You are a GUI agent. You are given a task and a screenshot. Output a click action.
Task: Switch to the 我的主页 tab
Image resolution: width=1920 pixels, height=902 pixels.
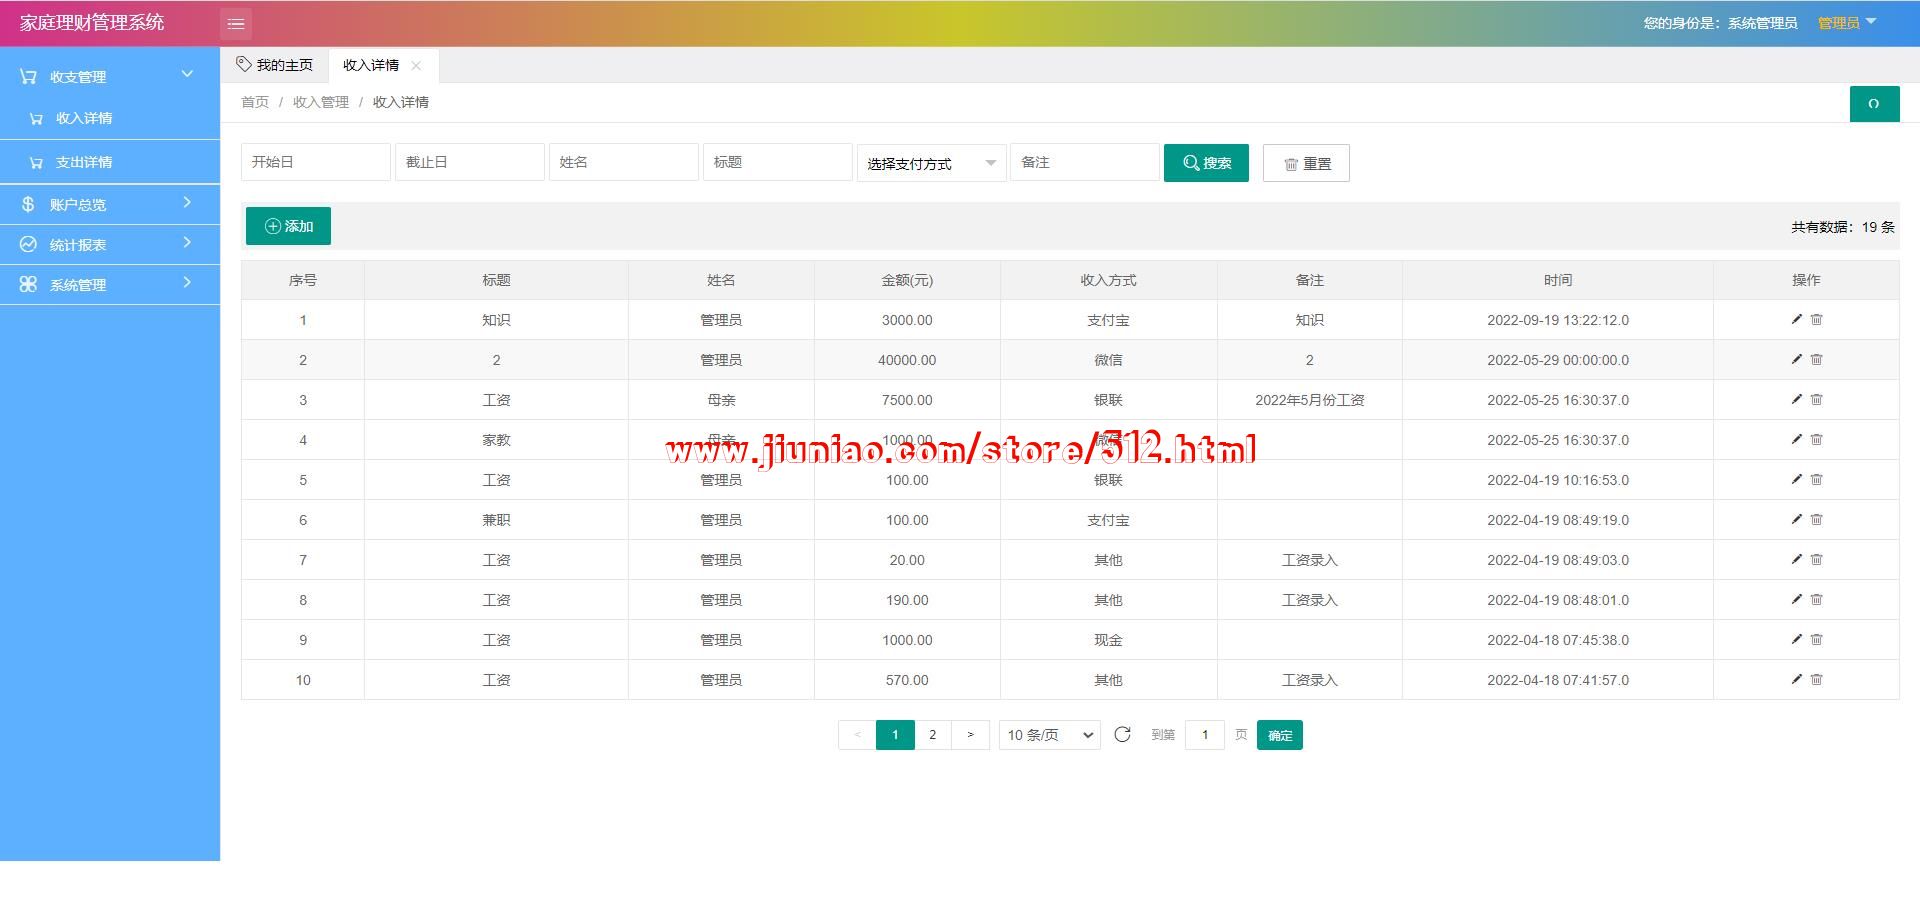click(275, 65)
